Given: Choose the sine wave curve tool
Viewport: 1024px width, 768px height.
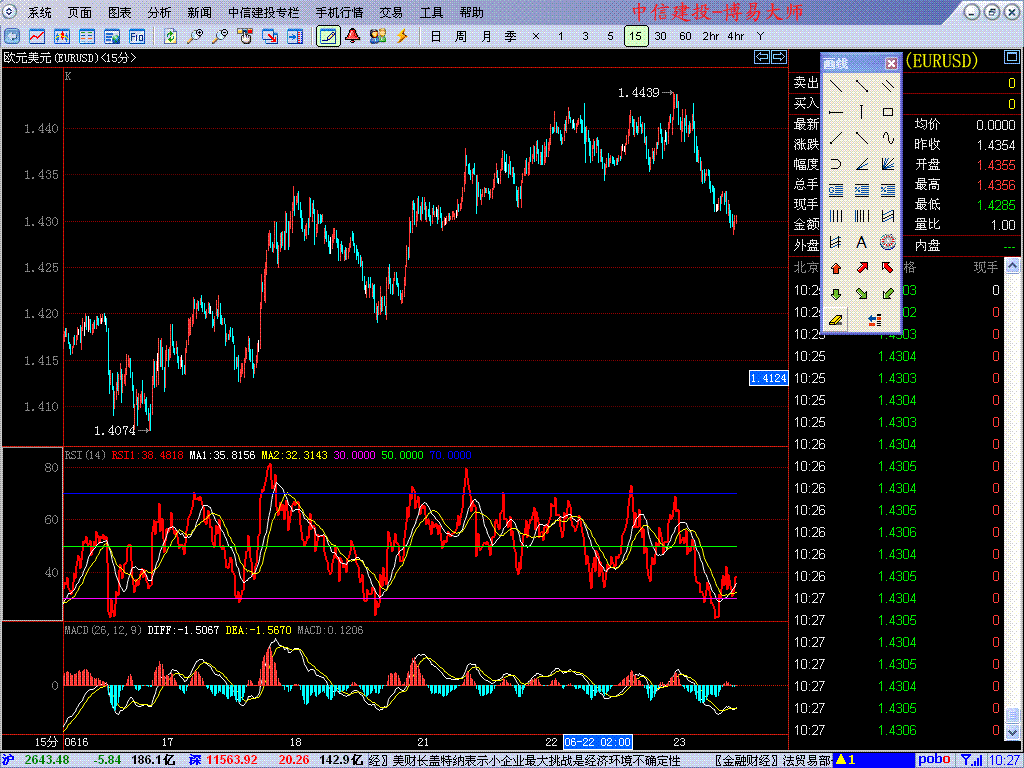Looking at the screenshot, I should [x=888, y=138].
